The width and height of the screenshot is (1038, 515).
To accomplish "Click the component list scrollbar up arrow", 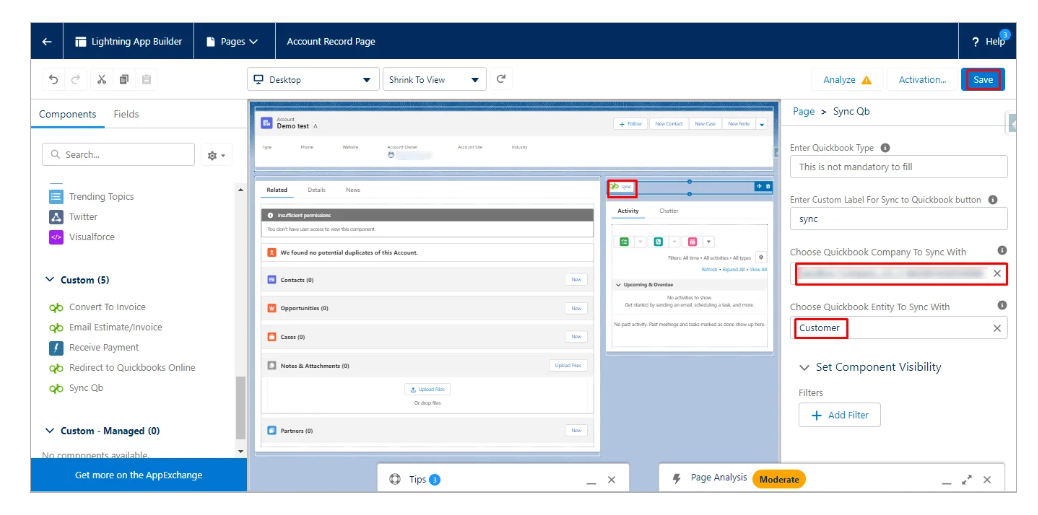I will (x=241, y=189).
